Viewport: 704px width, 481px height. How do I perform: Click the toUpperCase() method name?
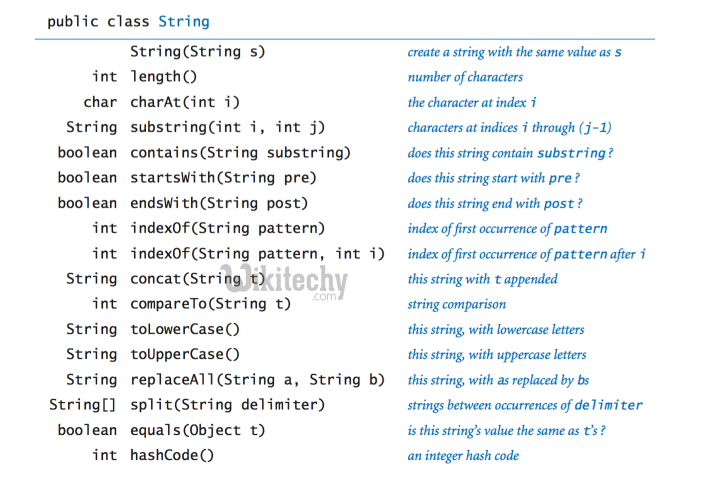pyautogui.click(x=185, y=354)
